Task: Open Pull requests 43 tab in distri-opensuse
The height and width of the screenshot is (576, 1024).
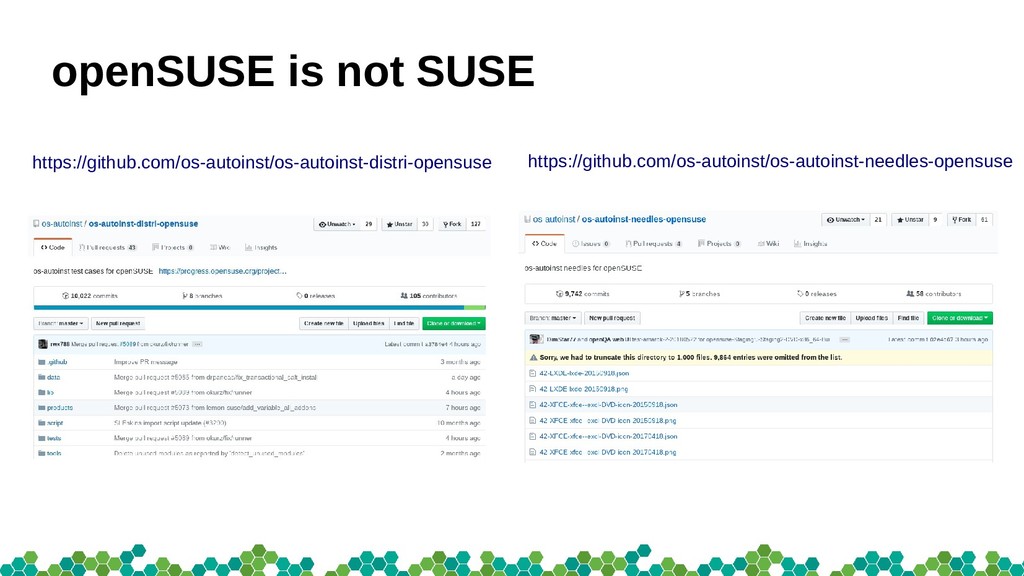Action: coord(108,248)
